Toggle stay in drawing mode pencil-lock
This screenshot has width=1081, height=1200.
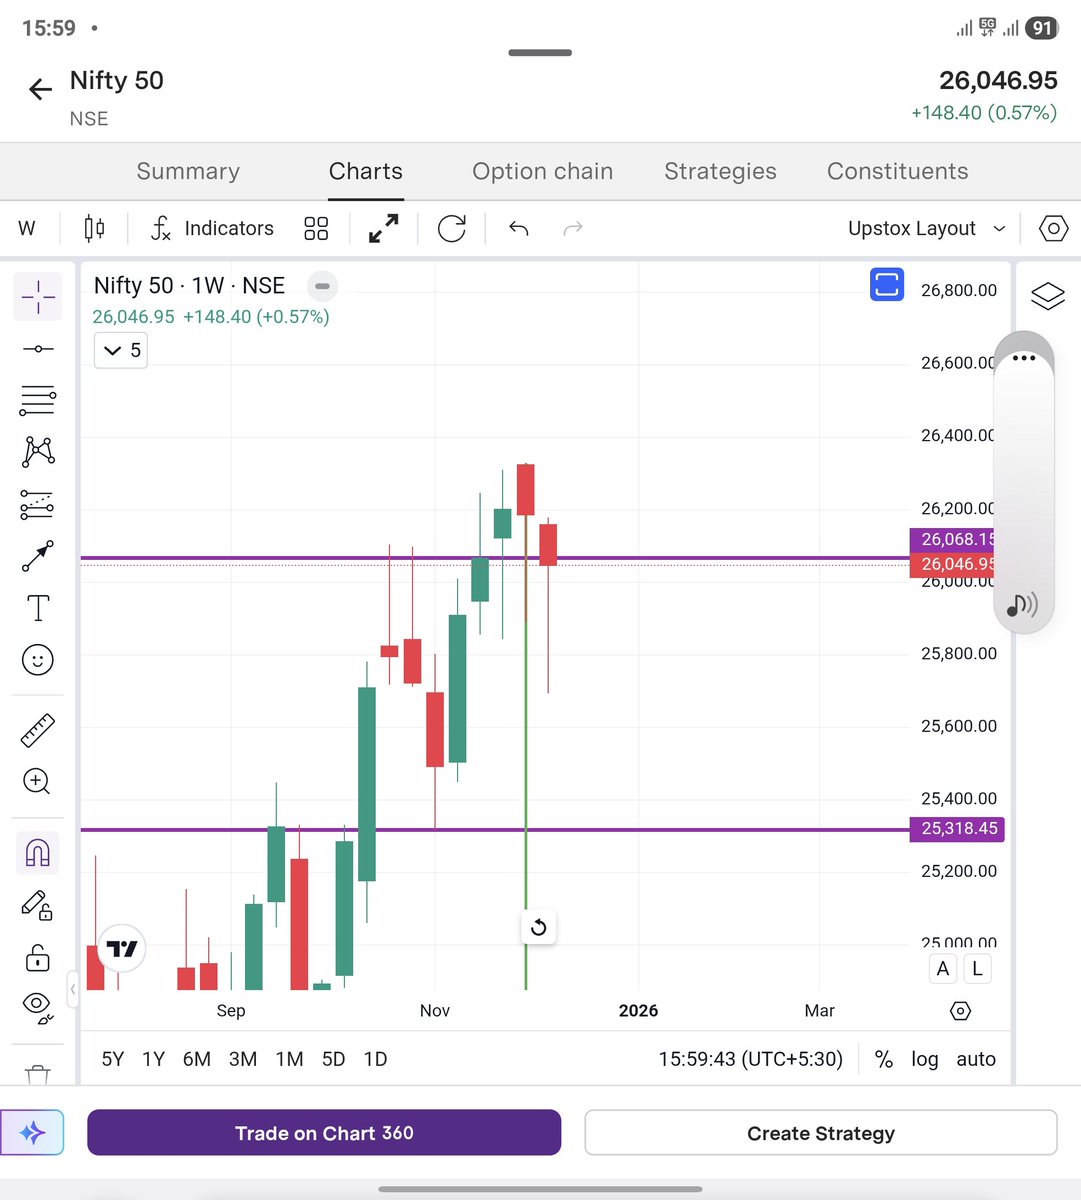[38, 905]
